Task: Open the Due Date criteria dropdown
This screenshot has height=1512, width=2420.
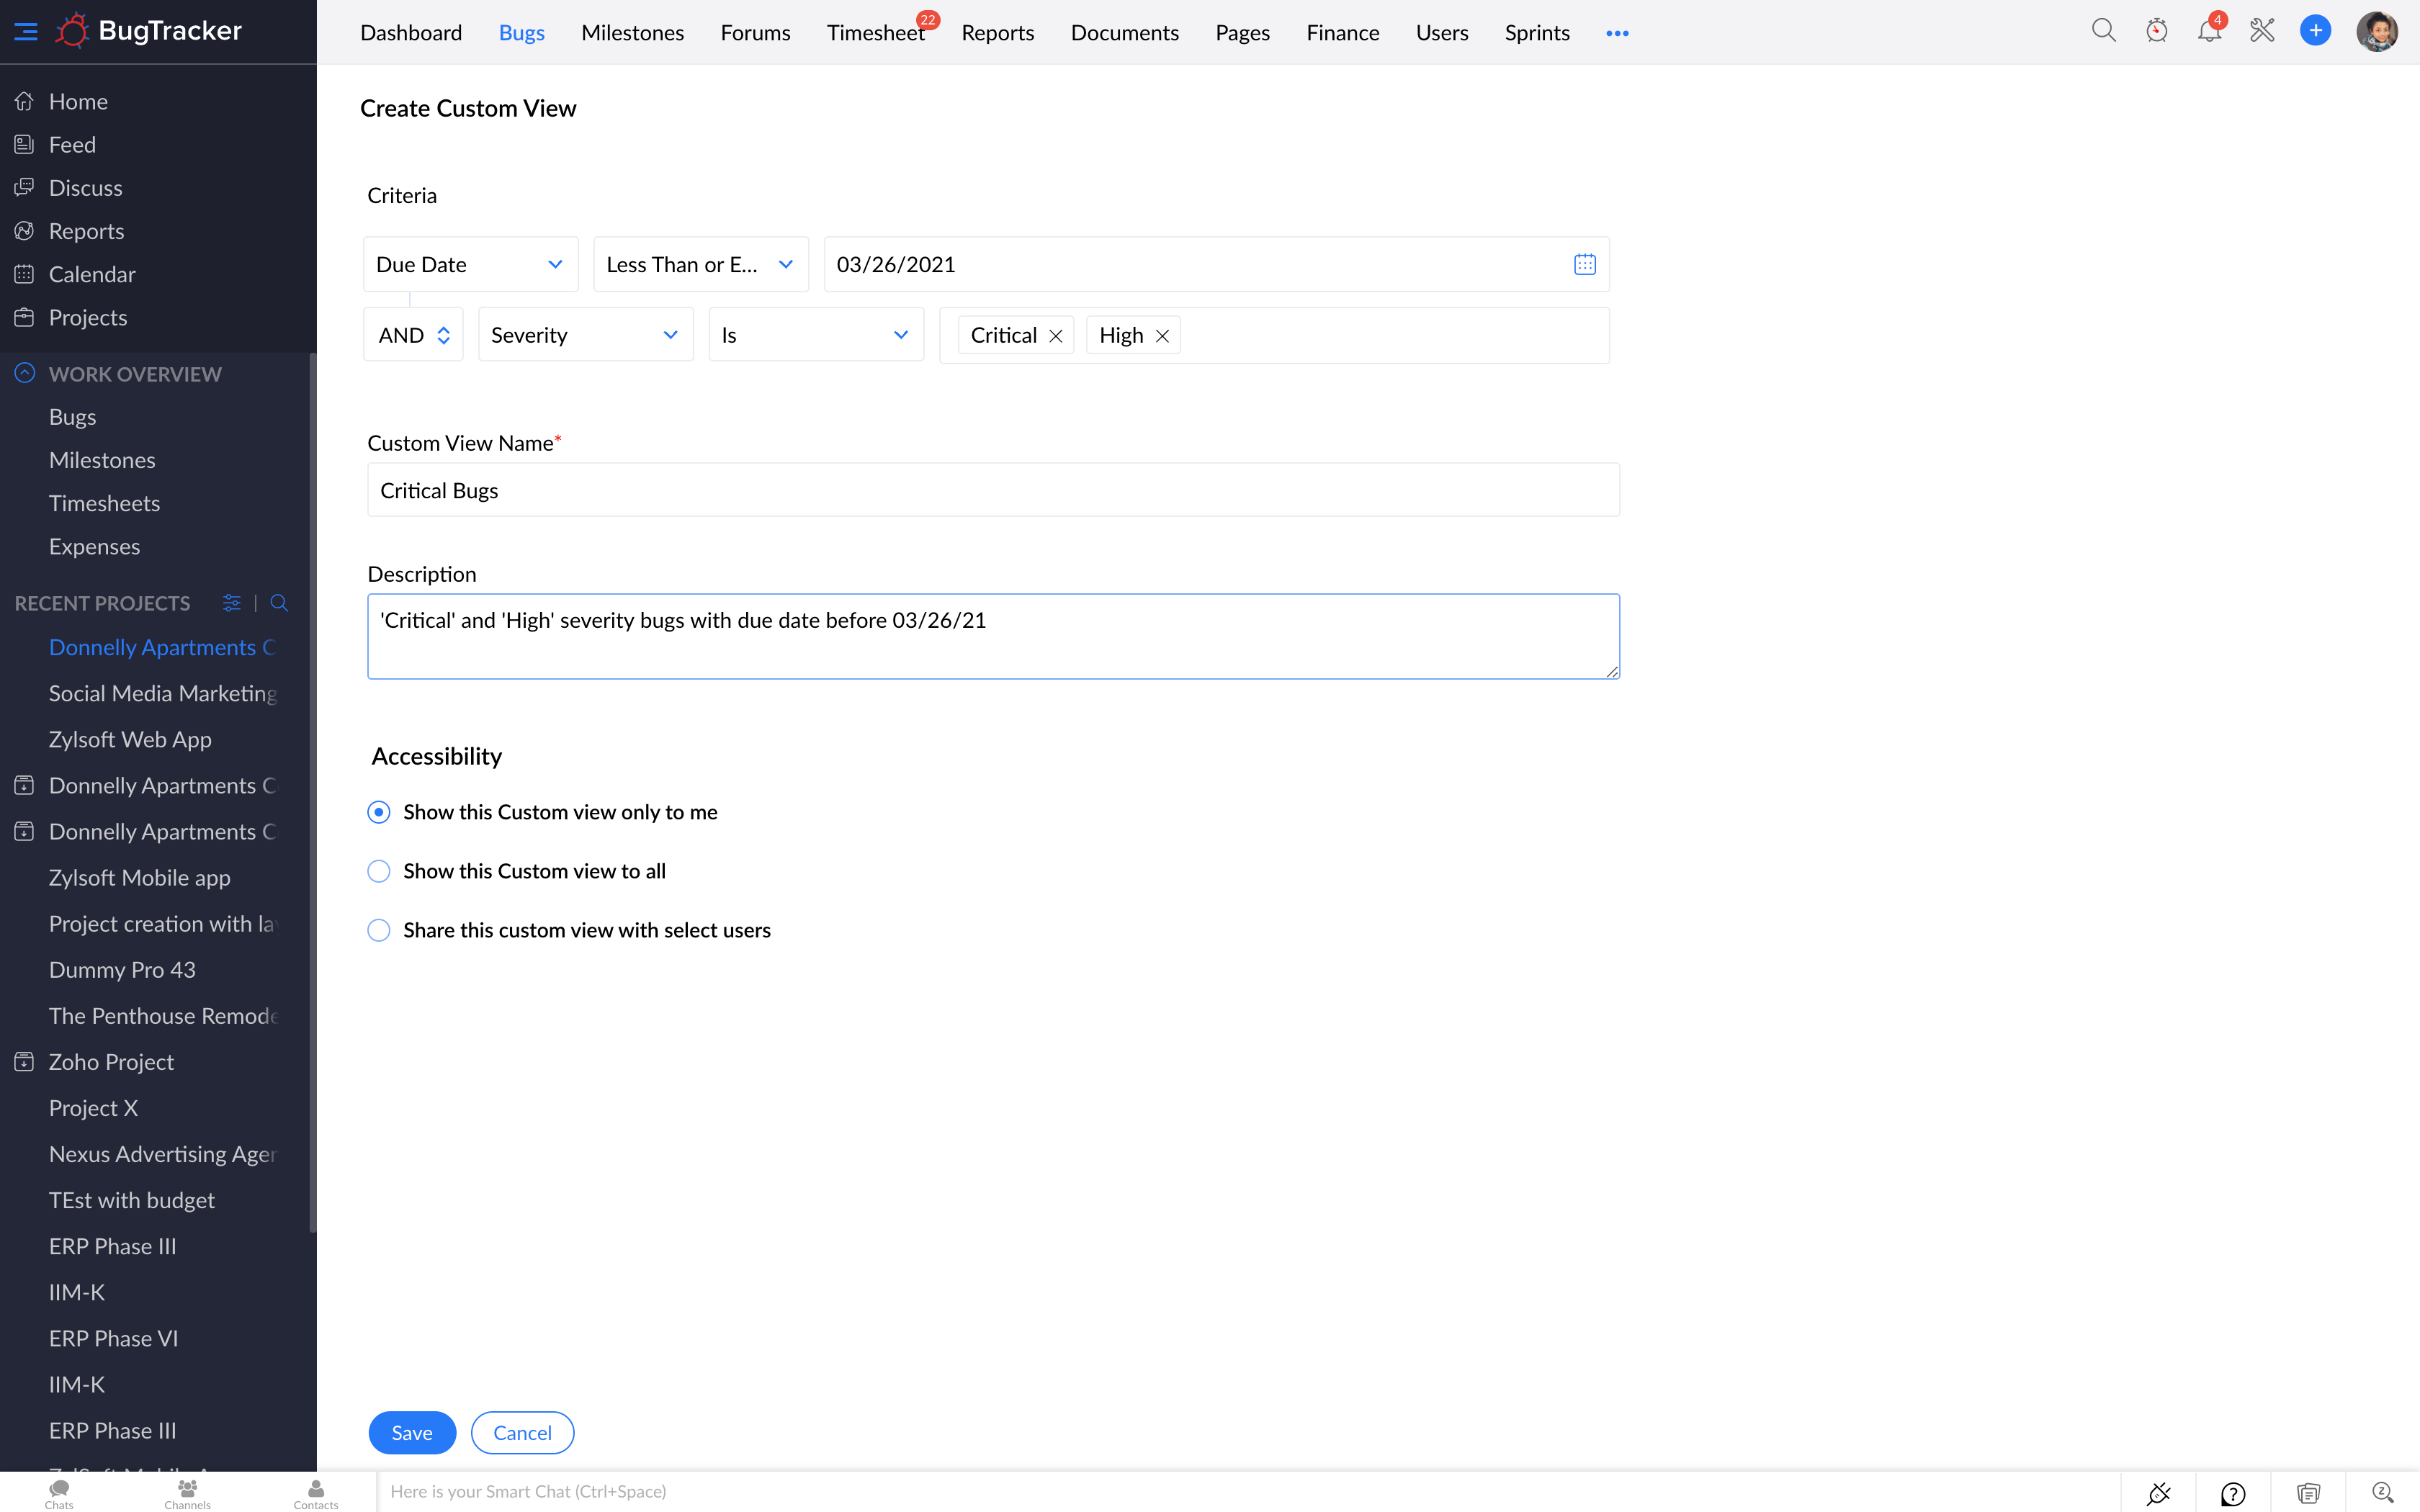Action: coord(470,264)
